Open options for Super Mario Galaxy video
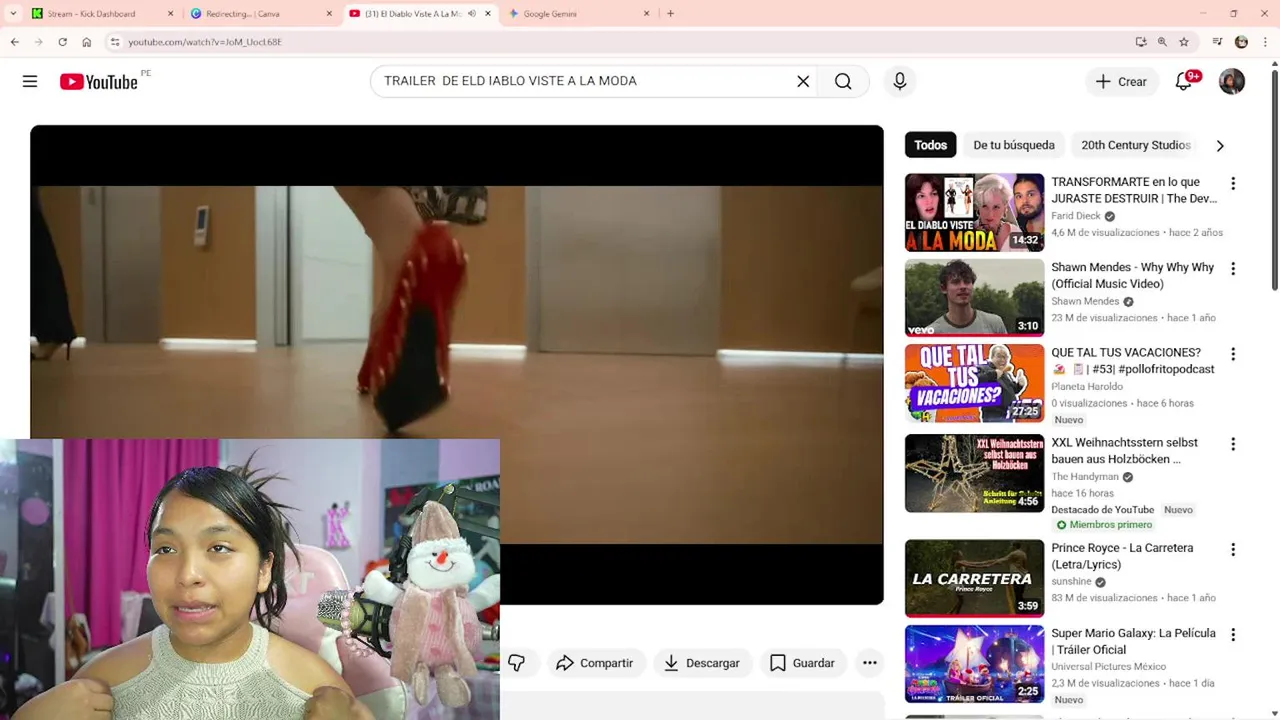The width and height of the screenshot is (1280, 720). click(1233, 635)
